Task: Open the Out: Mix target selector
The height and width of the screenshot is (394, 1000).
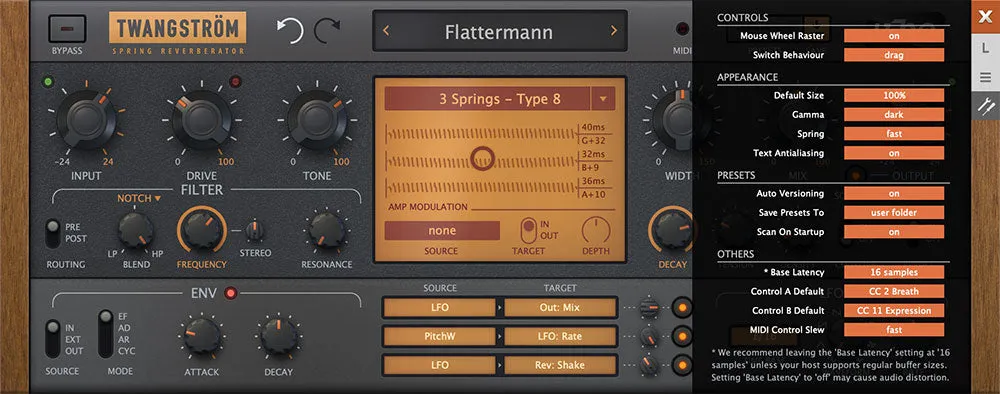Action: tap(560, 307)
